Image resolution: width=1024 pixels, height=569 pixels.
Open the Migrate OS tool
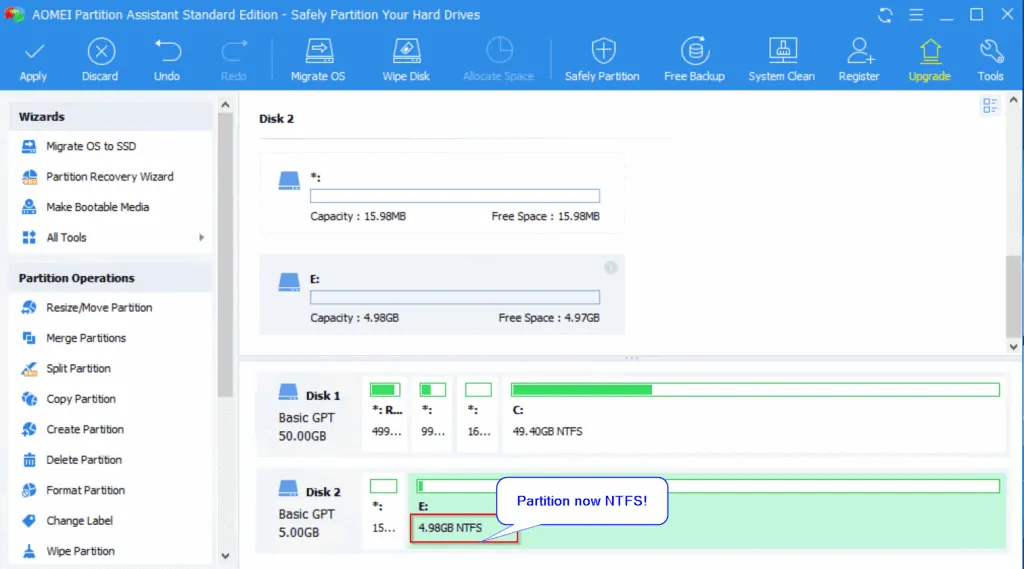(318, 52)
